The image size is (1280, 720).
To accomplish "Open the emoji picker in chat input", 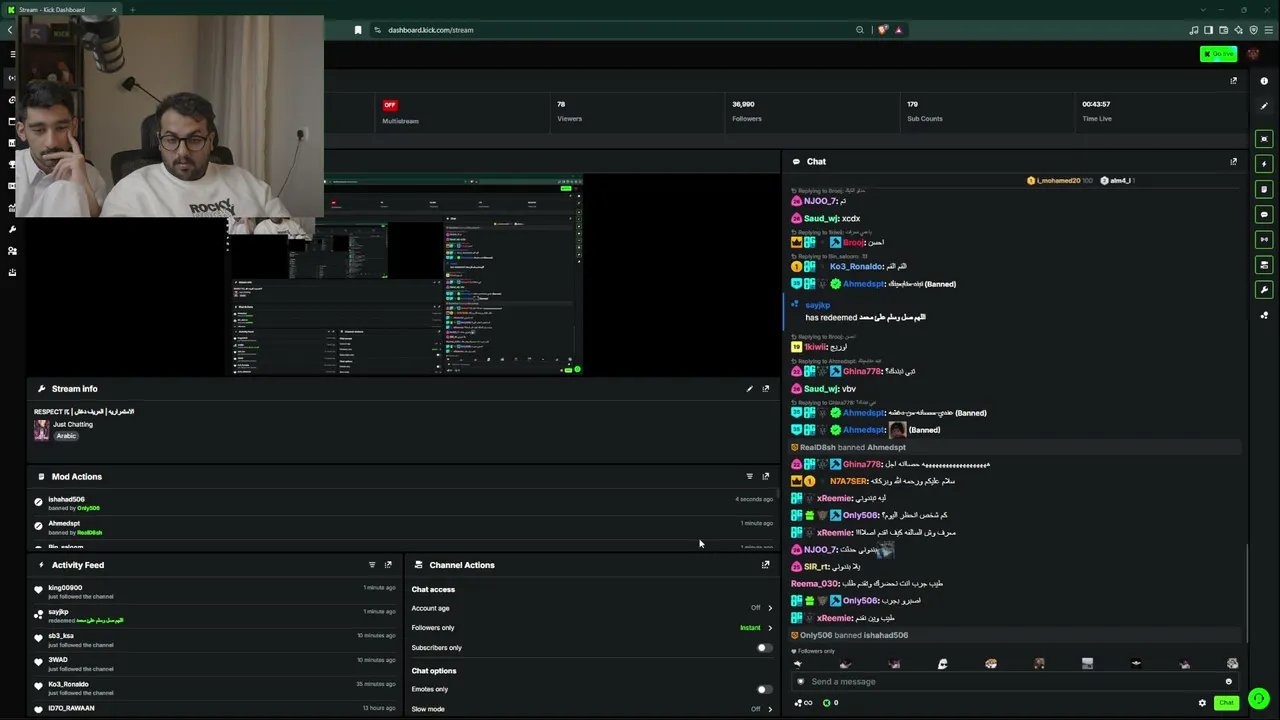I will 1229,682.
